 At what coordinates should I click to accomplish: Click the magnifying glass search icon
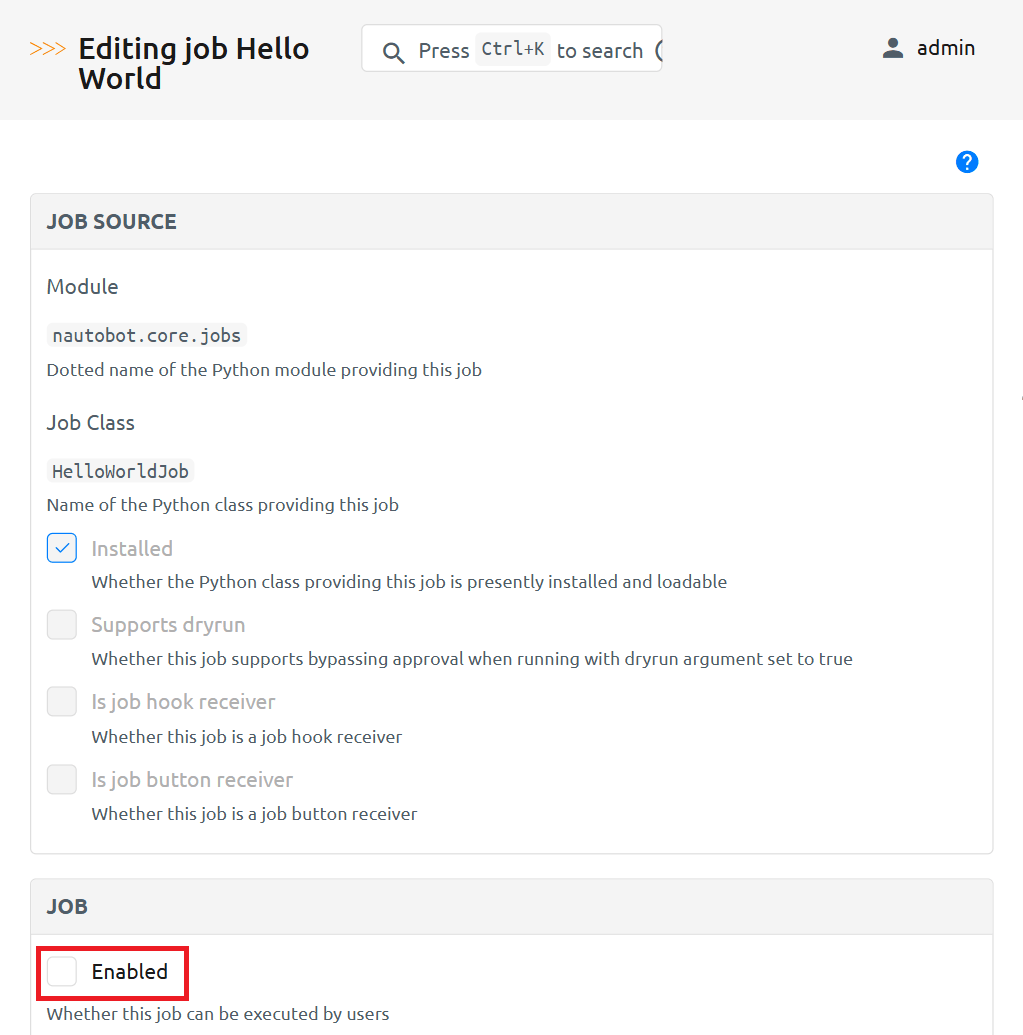tap(394, 52)
